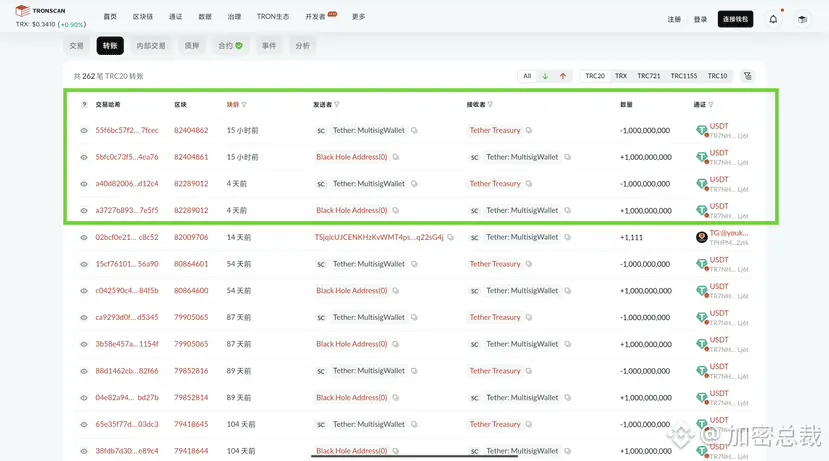Switch to the 交易 tab
829x461 pixels.
point(77,46)
